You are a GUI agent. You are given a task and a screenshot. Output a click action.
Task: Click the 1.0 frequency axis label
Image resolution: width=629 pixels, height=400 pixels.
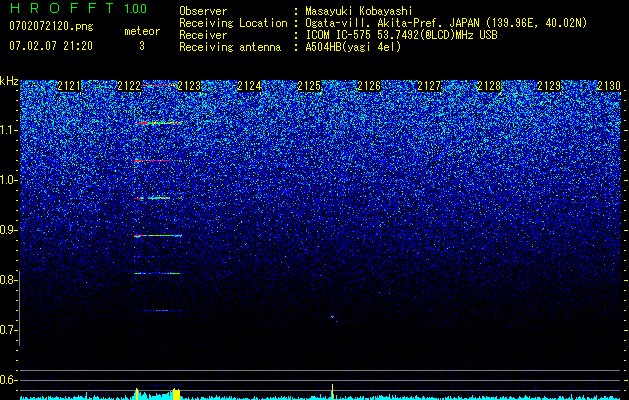click(8, 180)
